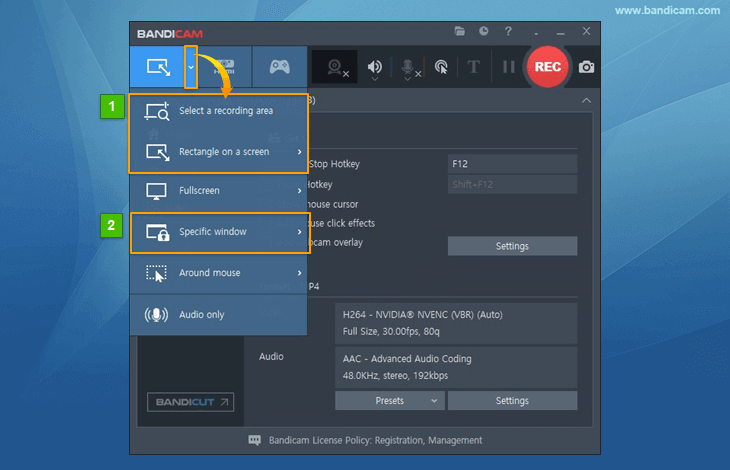Image resolution: width=730 pixels, height=470 pixels.
Task: Switch to HDMI device recording mode
Action: click(x=224, y=67)
